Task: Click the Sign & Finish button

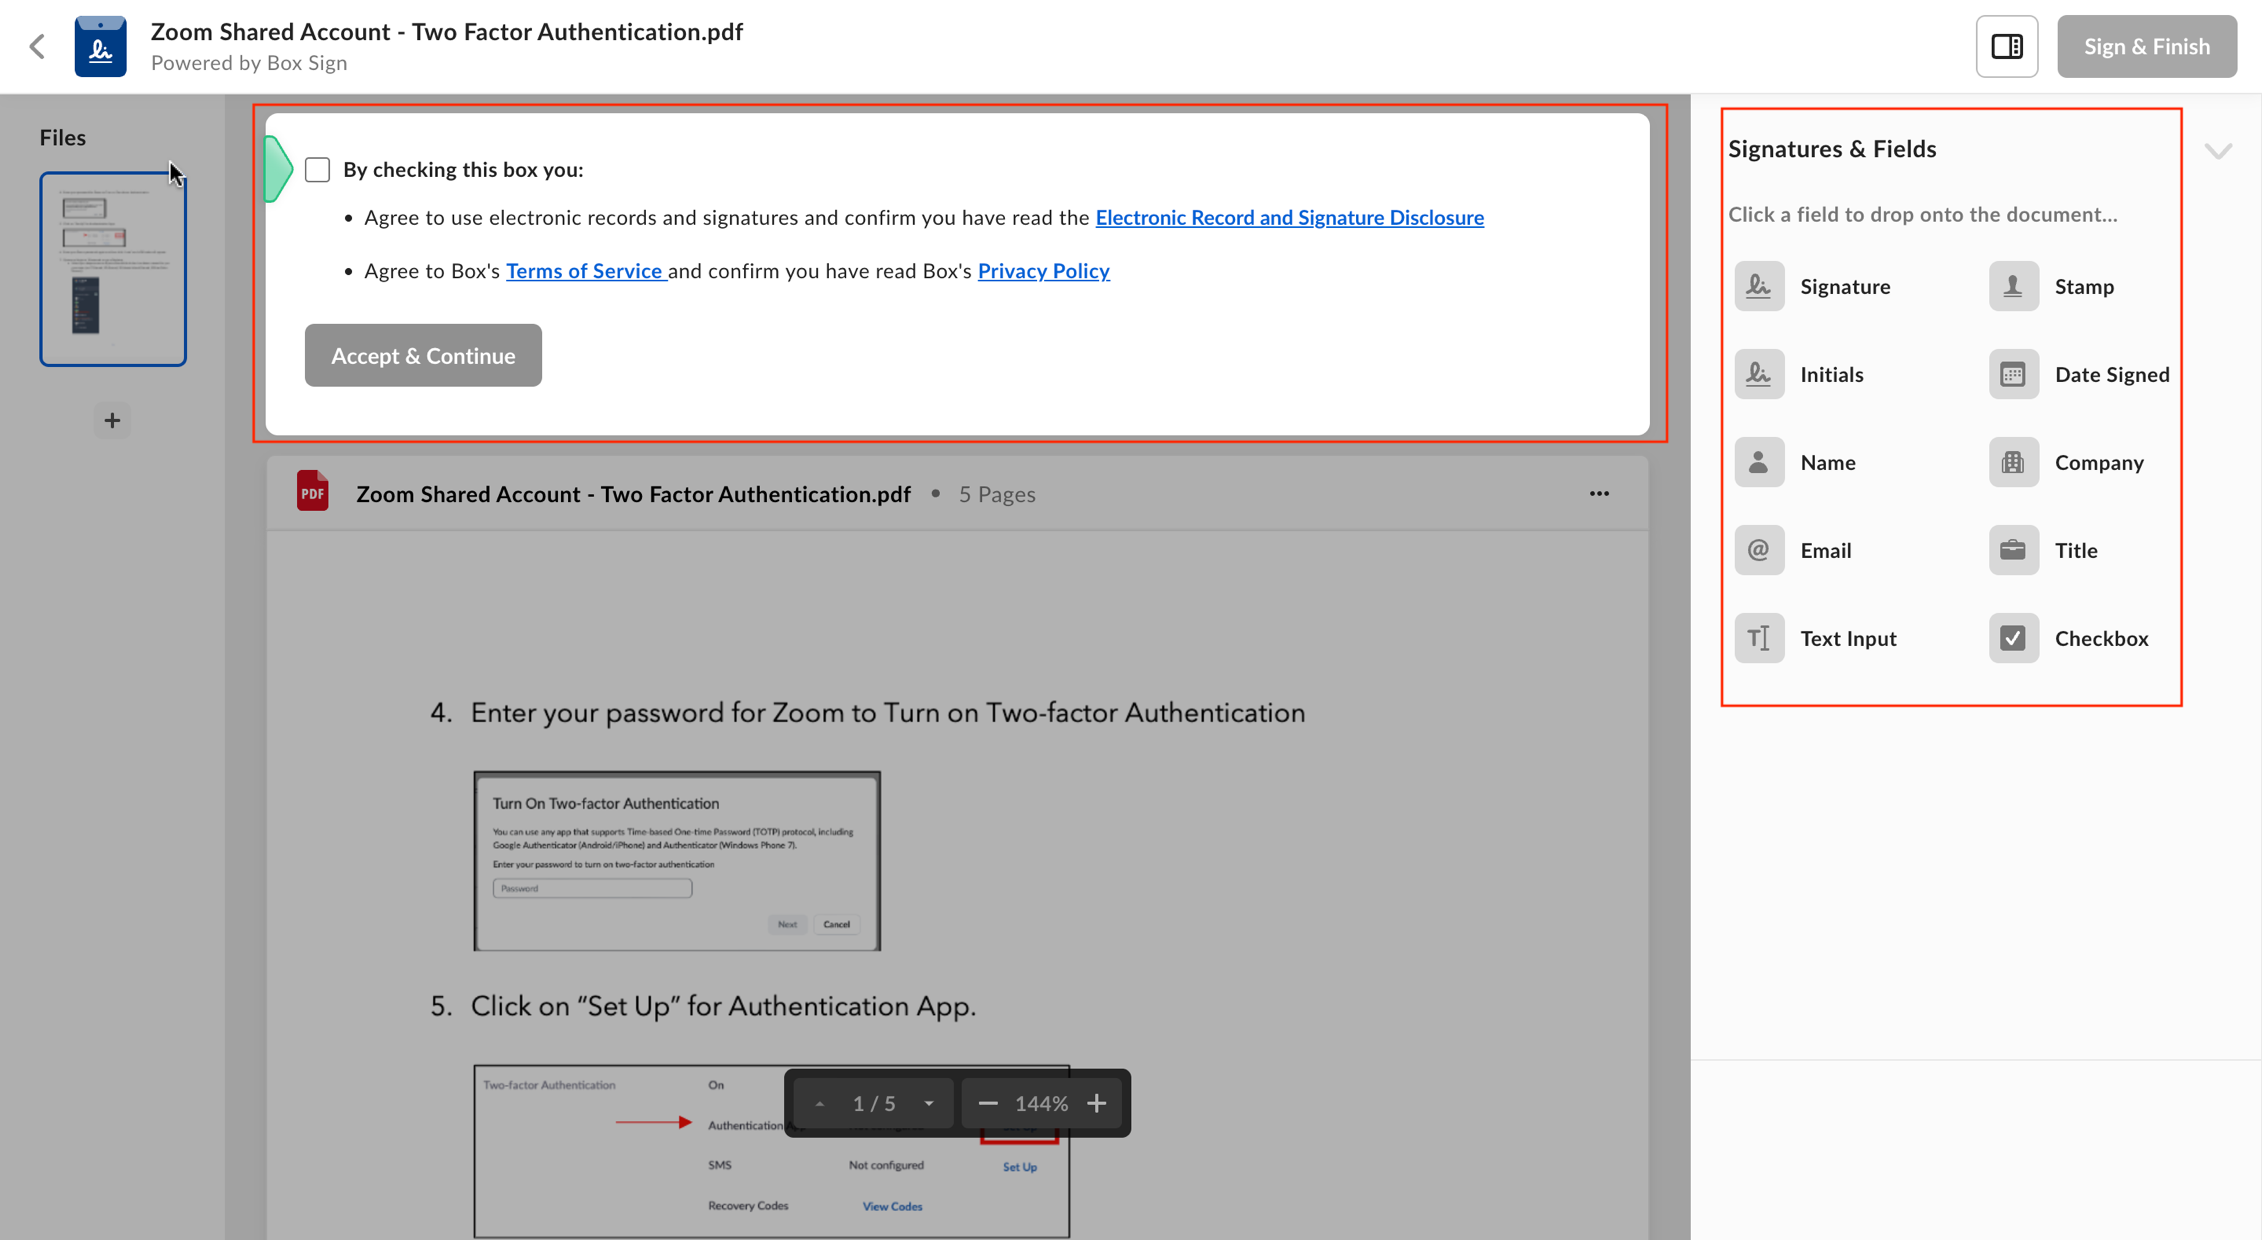Action: (2146, 47)
